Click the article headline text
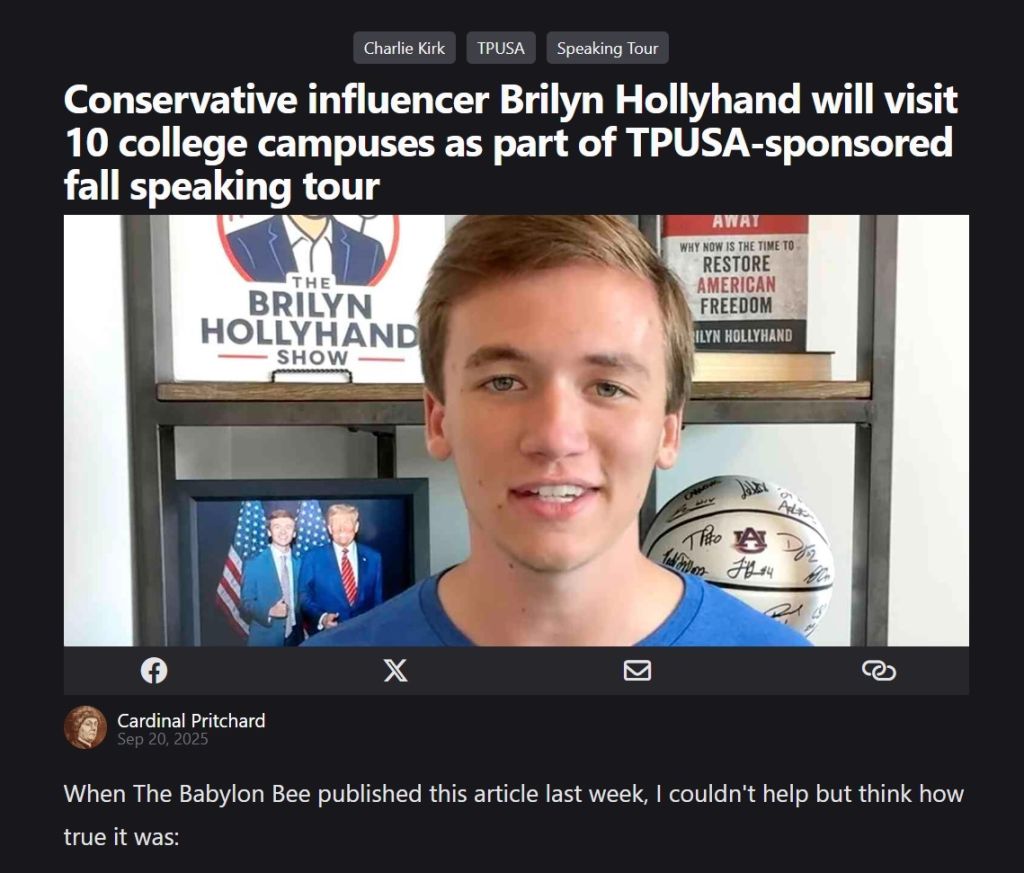This screenshot has width=1024, height=873. (510, 142)
